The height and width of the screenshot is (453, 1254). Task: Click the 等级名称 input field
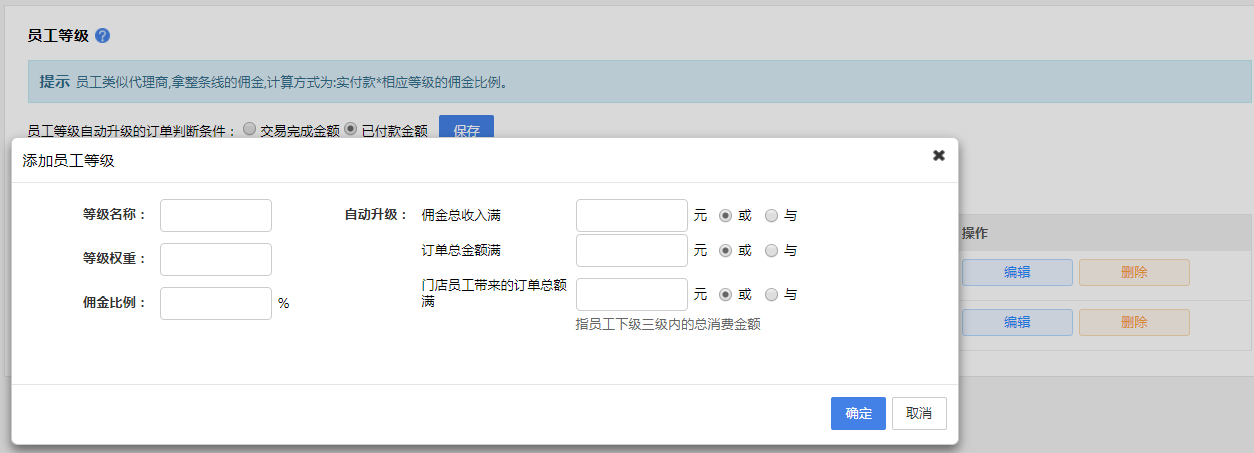click(x=216, y=215)
